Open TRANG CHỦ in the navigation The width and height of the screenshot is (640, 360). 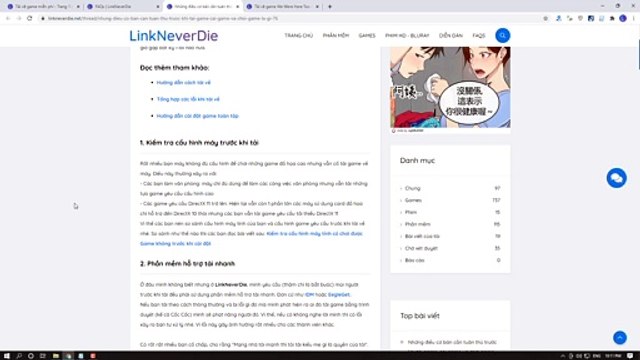tap(298, 36)
